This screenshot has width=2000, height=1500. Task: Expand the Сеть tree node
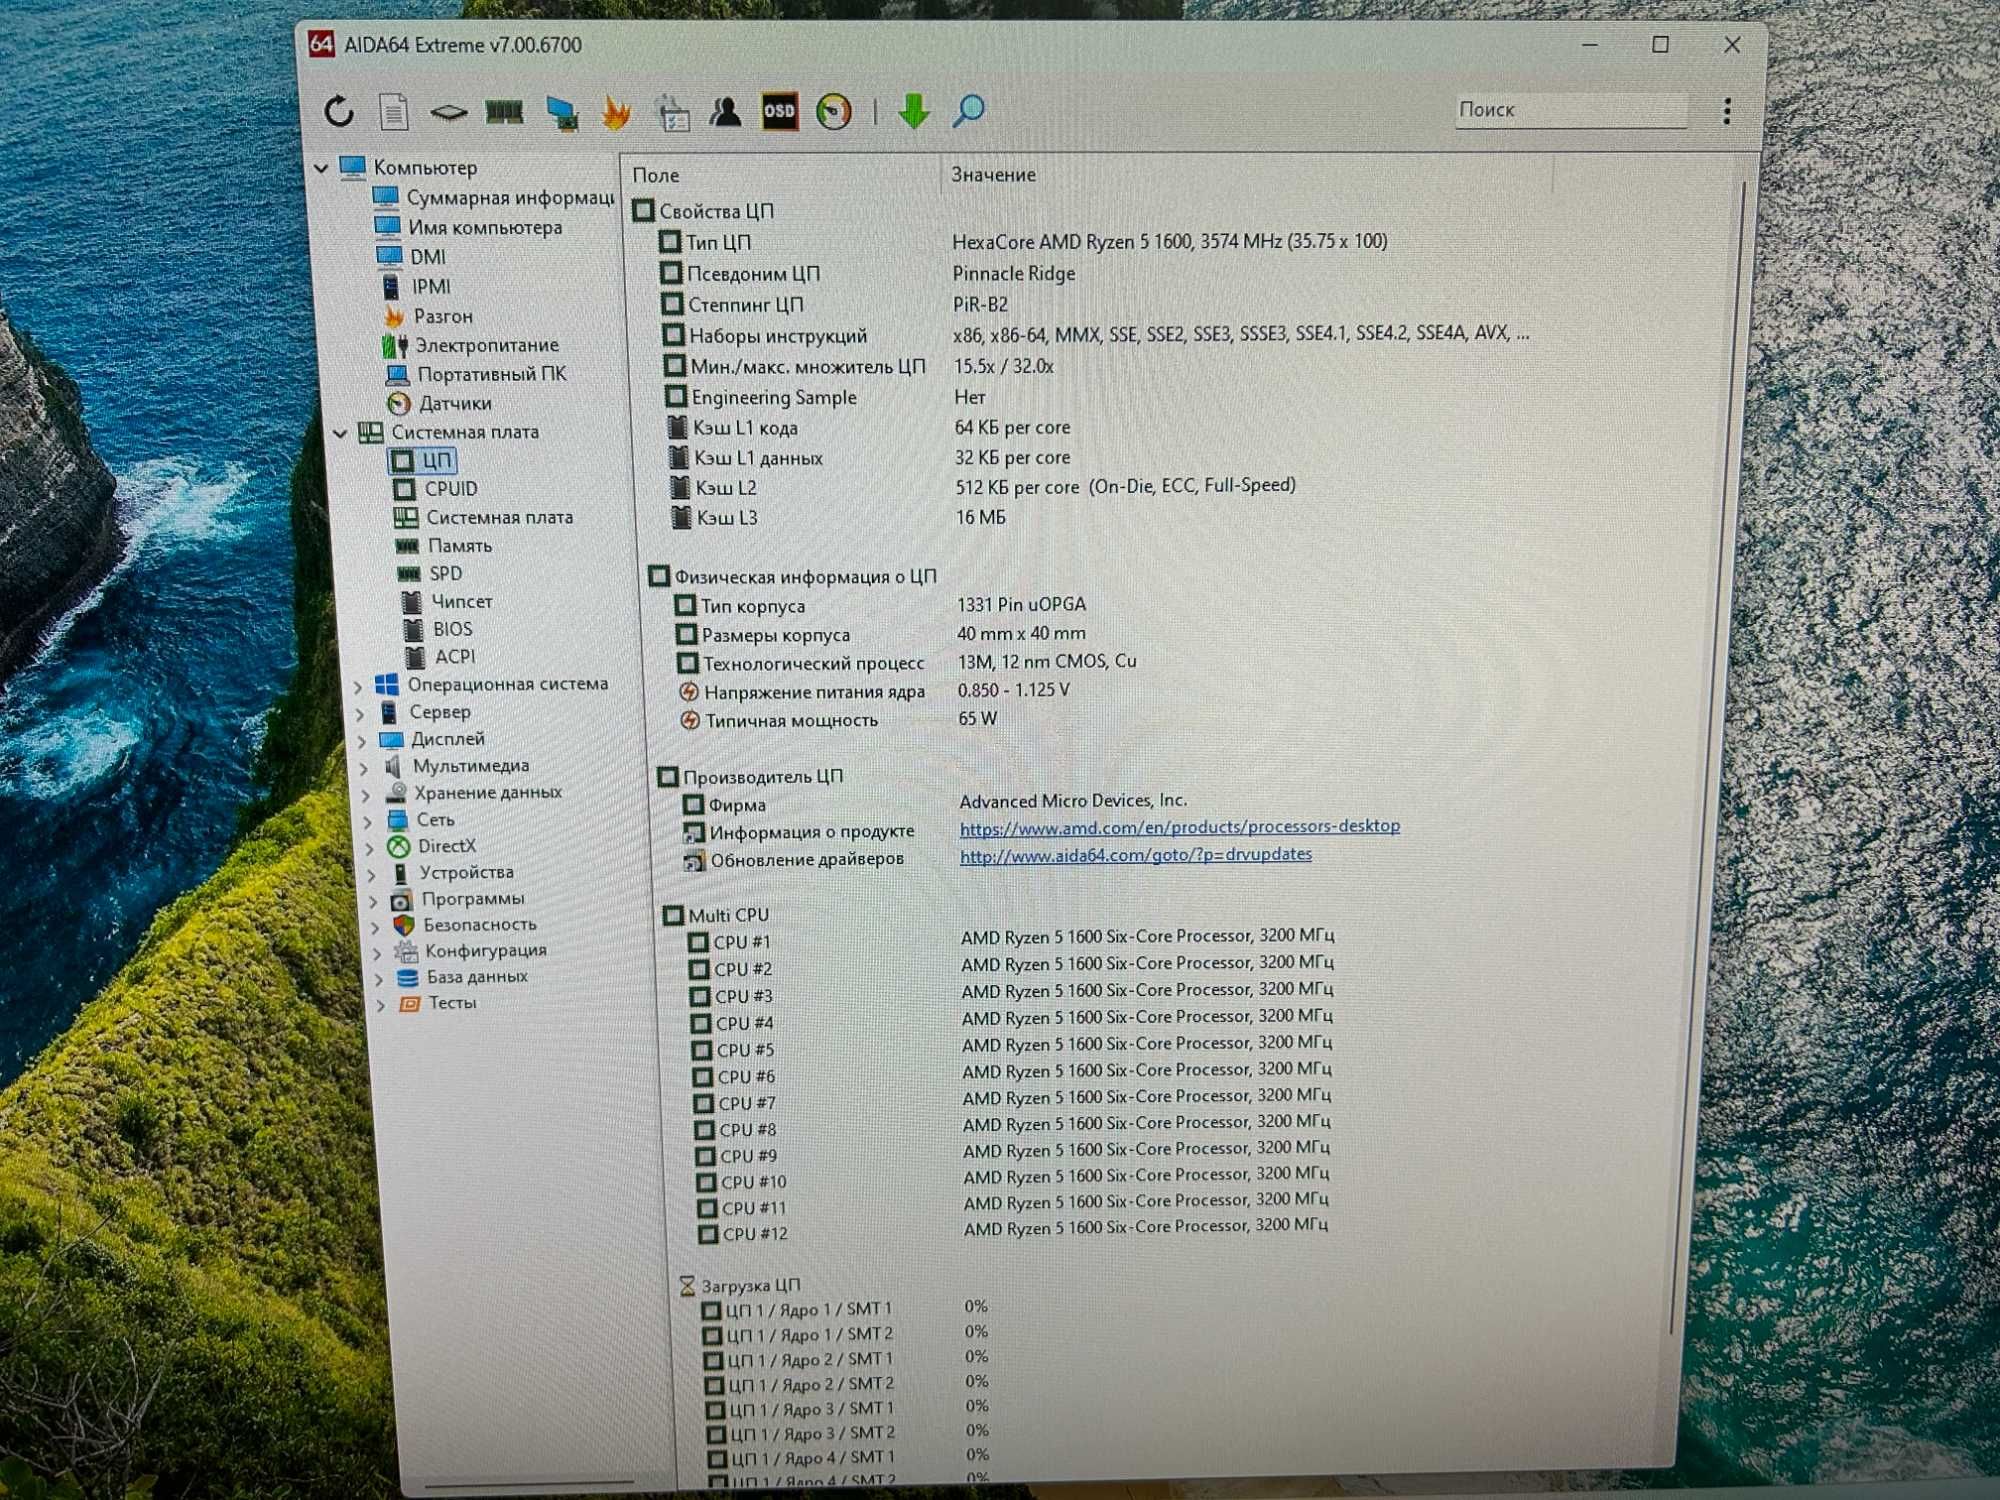[x=368, y=822]
